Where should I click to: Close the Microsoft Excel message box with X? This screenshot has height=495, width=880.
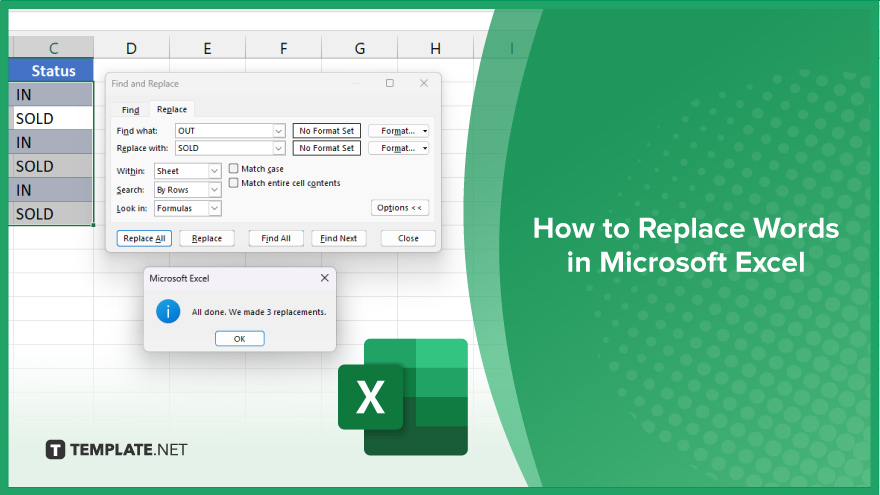click(x=324, y=278)
